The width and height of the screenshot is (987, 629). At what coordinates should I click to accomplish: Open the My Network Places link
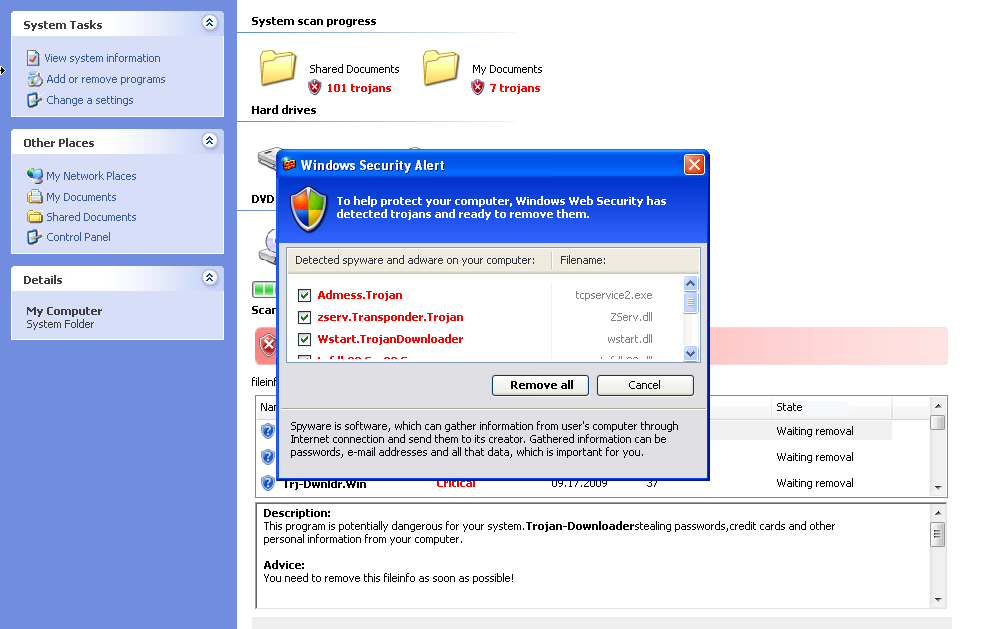click(x=91, y=176)
